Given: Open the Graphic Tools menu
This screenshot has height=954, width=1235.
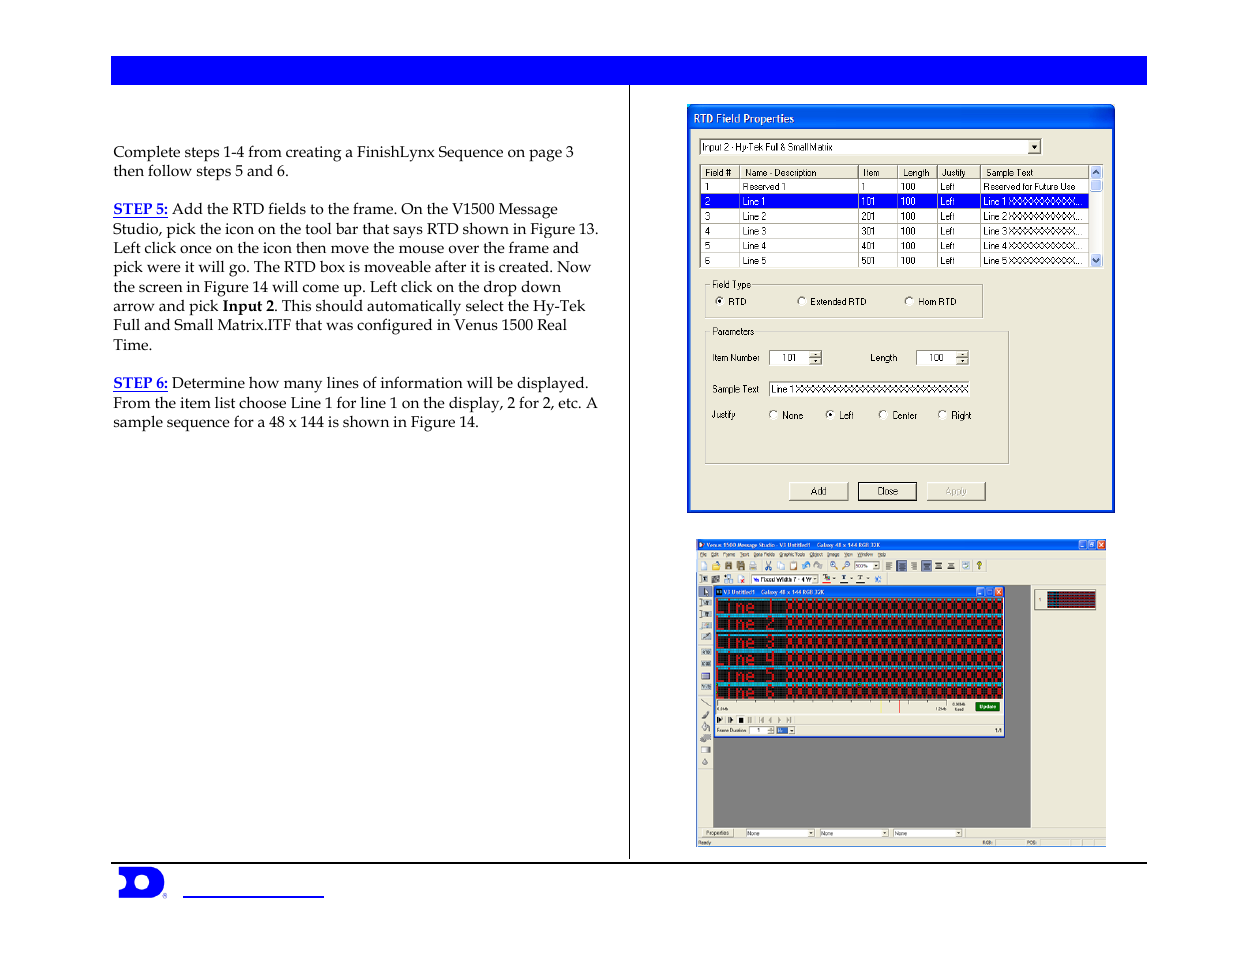Looking at the screenshot, I should pyautogui.click(x=792, y=554).
